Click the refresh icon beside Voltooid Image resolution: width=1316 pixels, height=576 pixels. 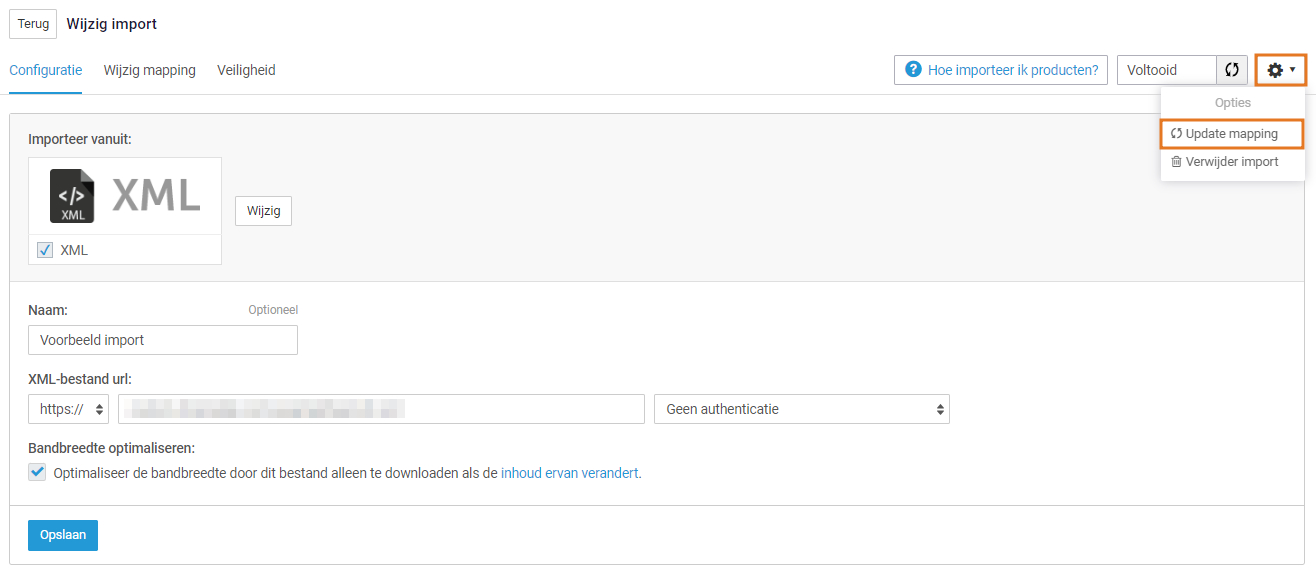click(1231, 70)
